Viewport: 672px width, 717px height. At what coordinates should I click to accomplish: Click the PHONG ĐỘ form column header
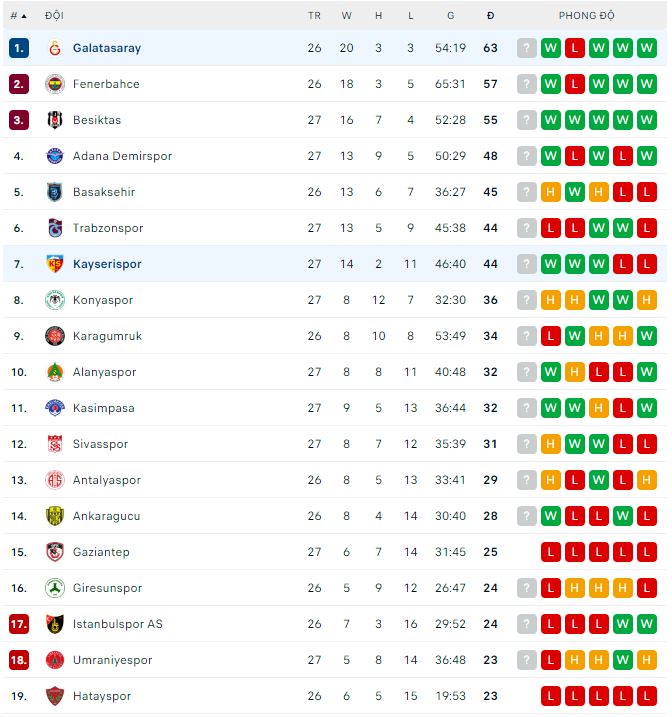tap(587, 16)
